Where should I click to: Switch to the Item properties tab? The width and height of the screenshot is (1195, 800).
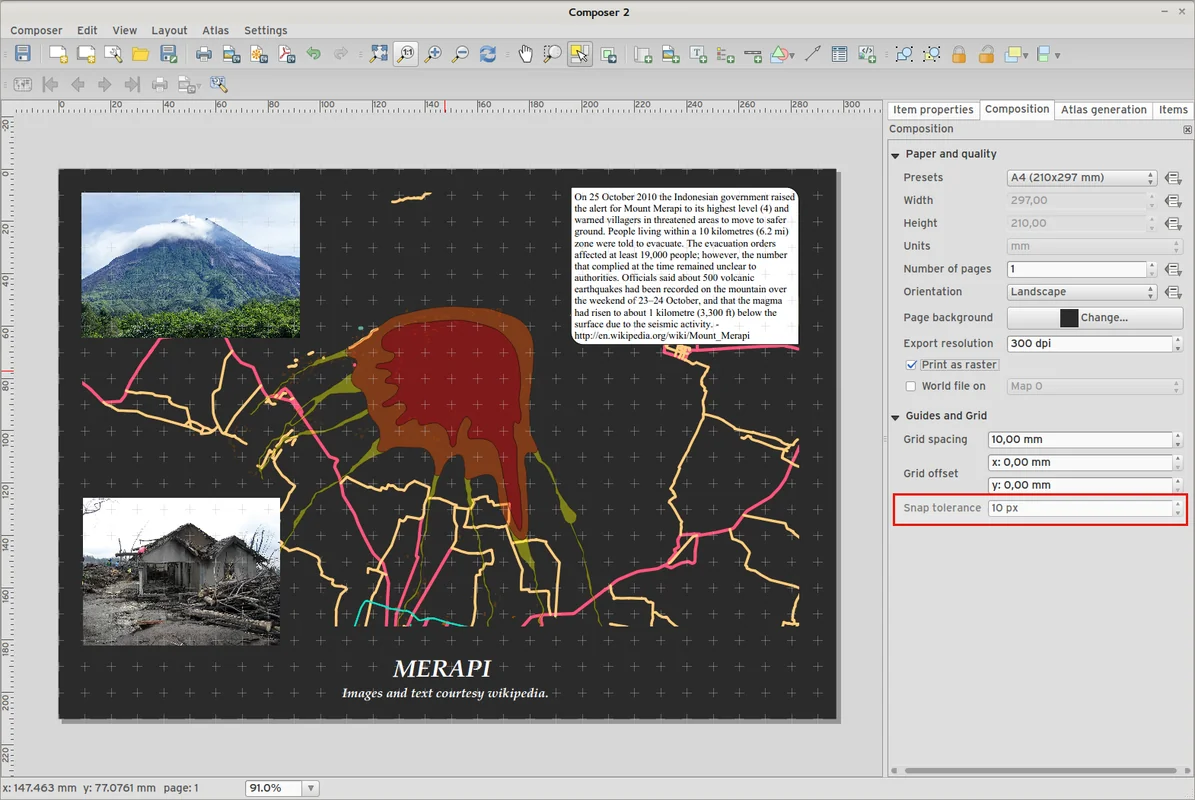tap(932, 110)
